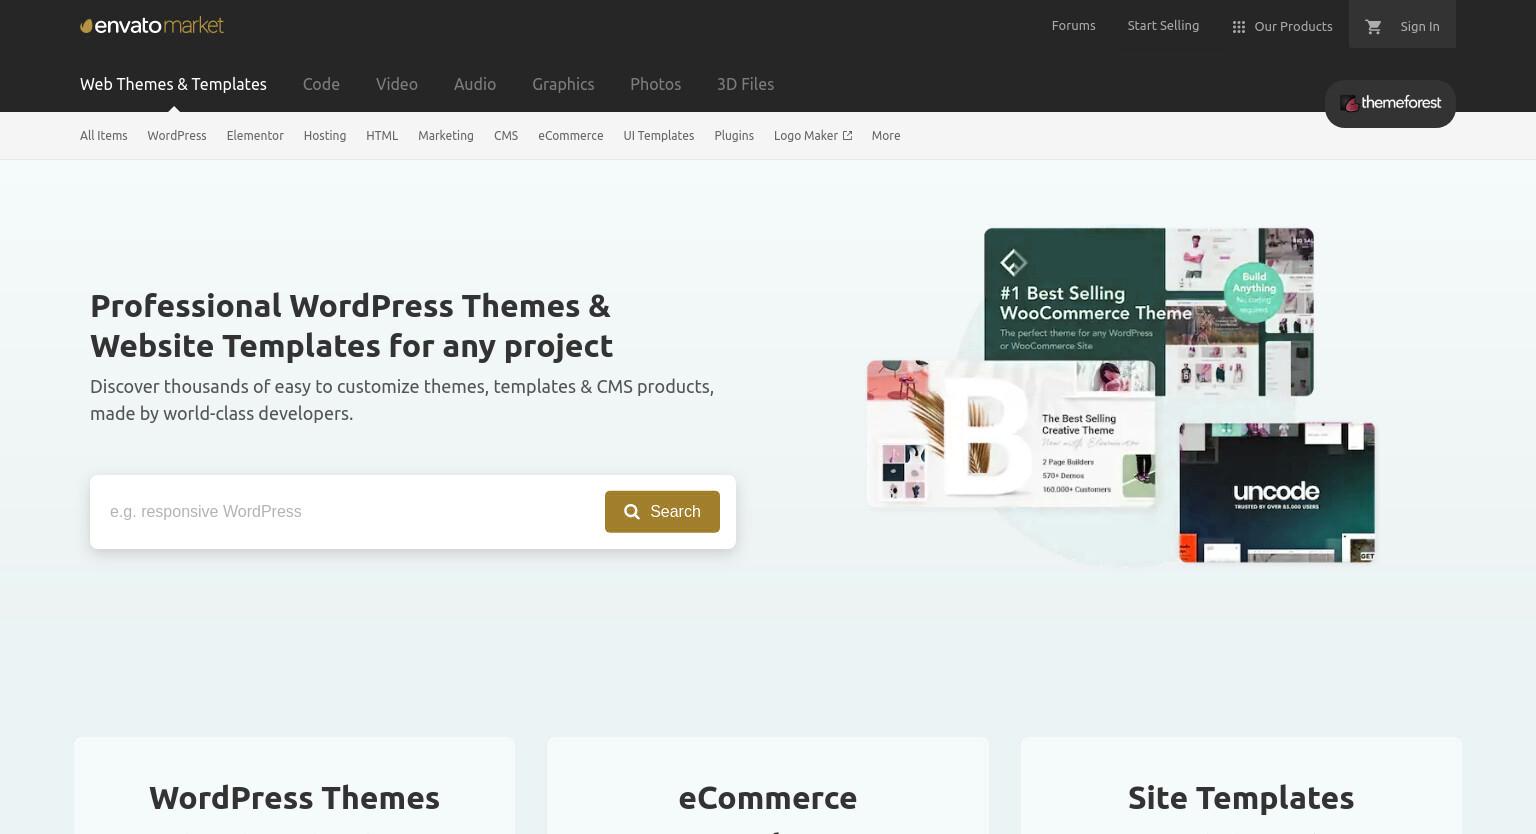Image resolution: width=1536 pixels, height=834 pixels.
Task: Open the Marketing submenu
Action: (446, 136)
